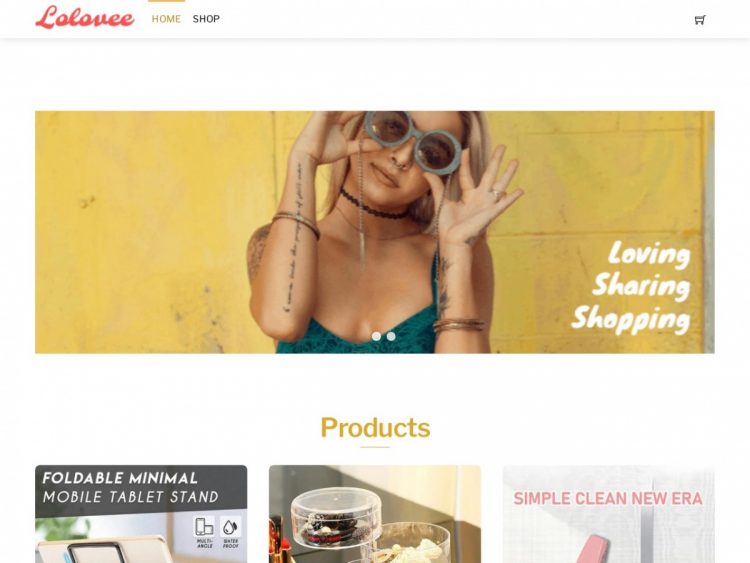This screenshot has width=750, height=563.
Task: Click the Mobile Tablet Stand subtitle text
Action: click(131, 497)
